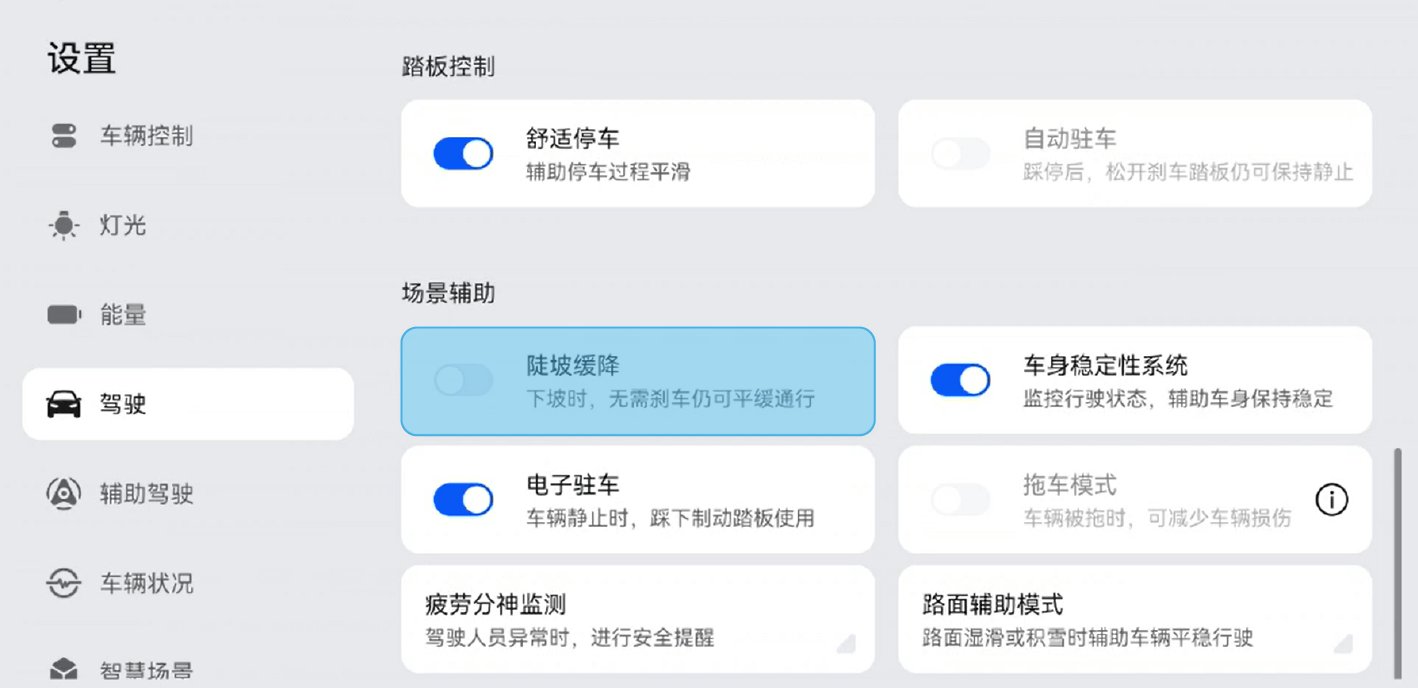Click the lights bulb icon in sidebar

click(64, 226)
